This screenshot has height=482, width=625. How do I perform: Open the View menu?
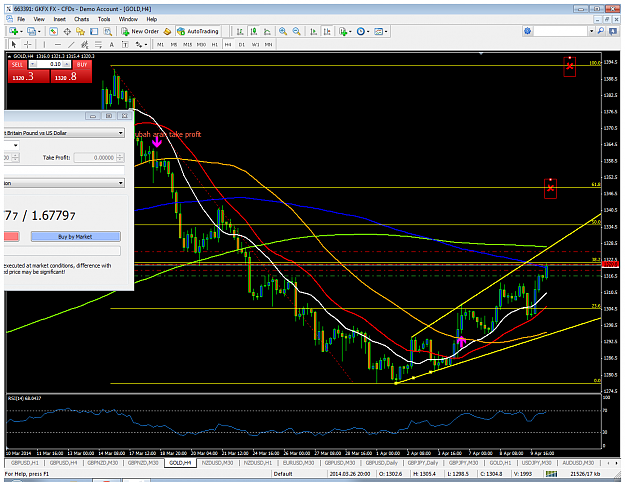[39, 19]
